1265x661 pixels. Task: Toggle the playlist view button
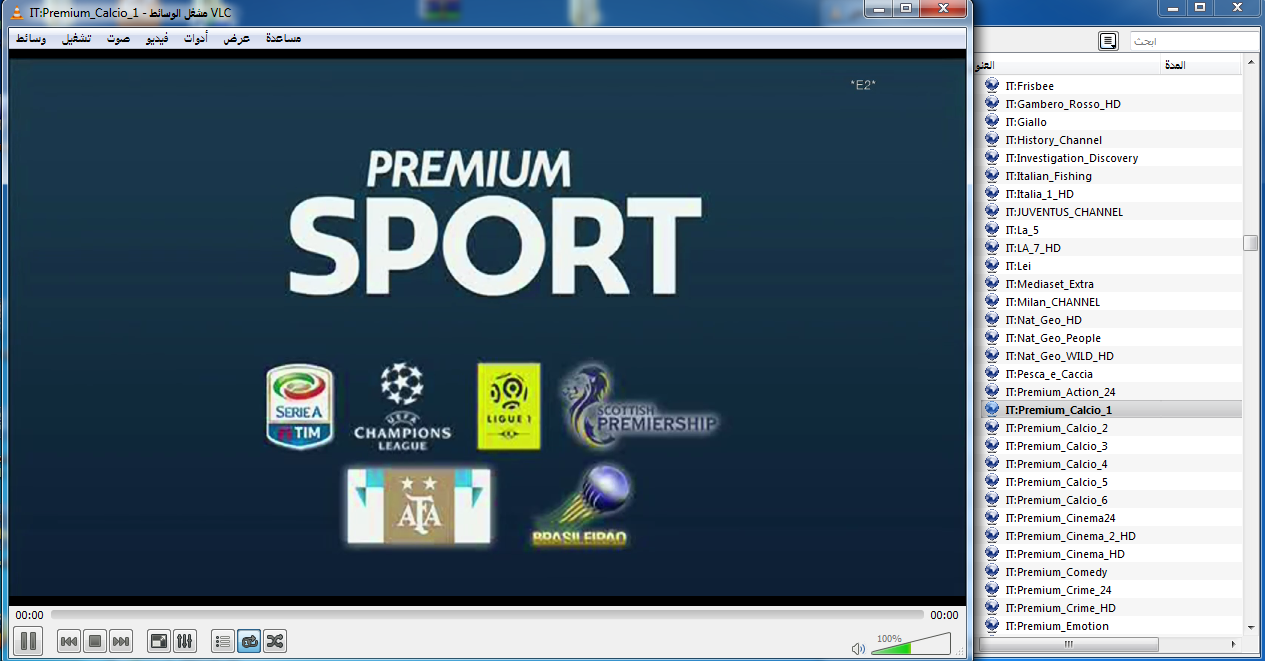pos(223,641)
